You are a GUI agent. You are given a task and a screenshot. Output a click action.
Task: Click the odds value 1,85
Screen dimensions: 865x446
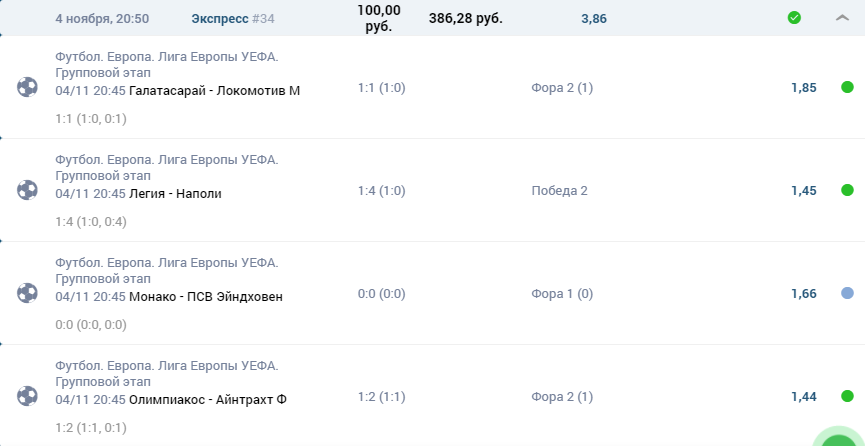pos(804,87)
